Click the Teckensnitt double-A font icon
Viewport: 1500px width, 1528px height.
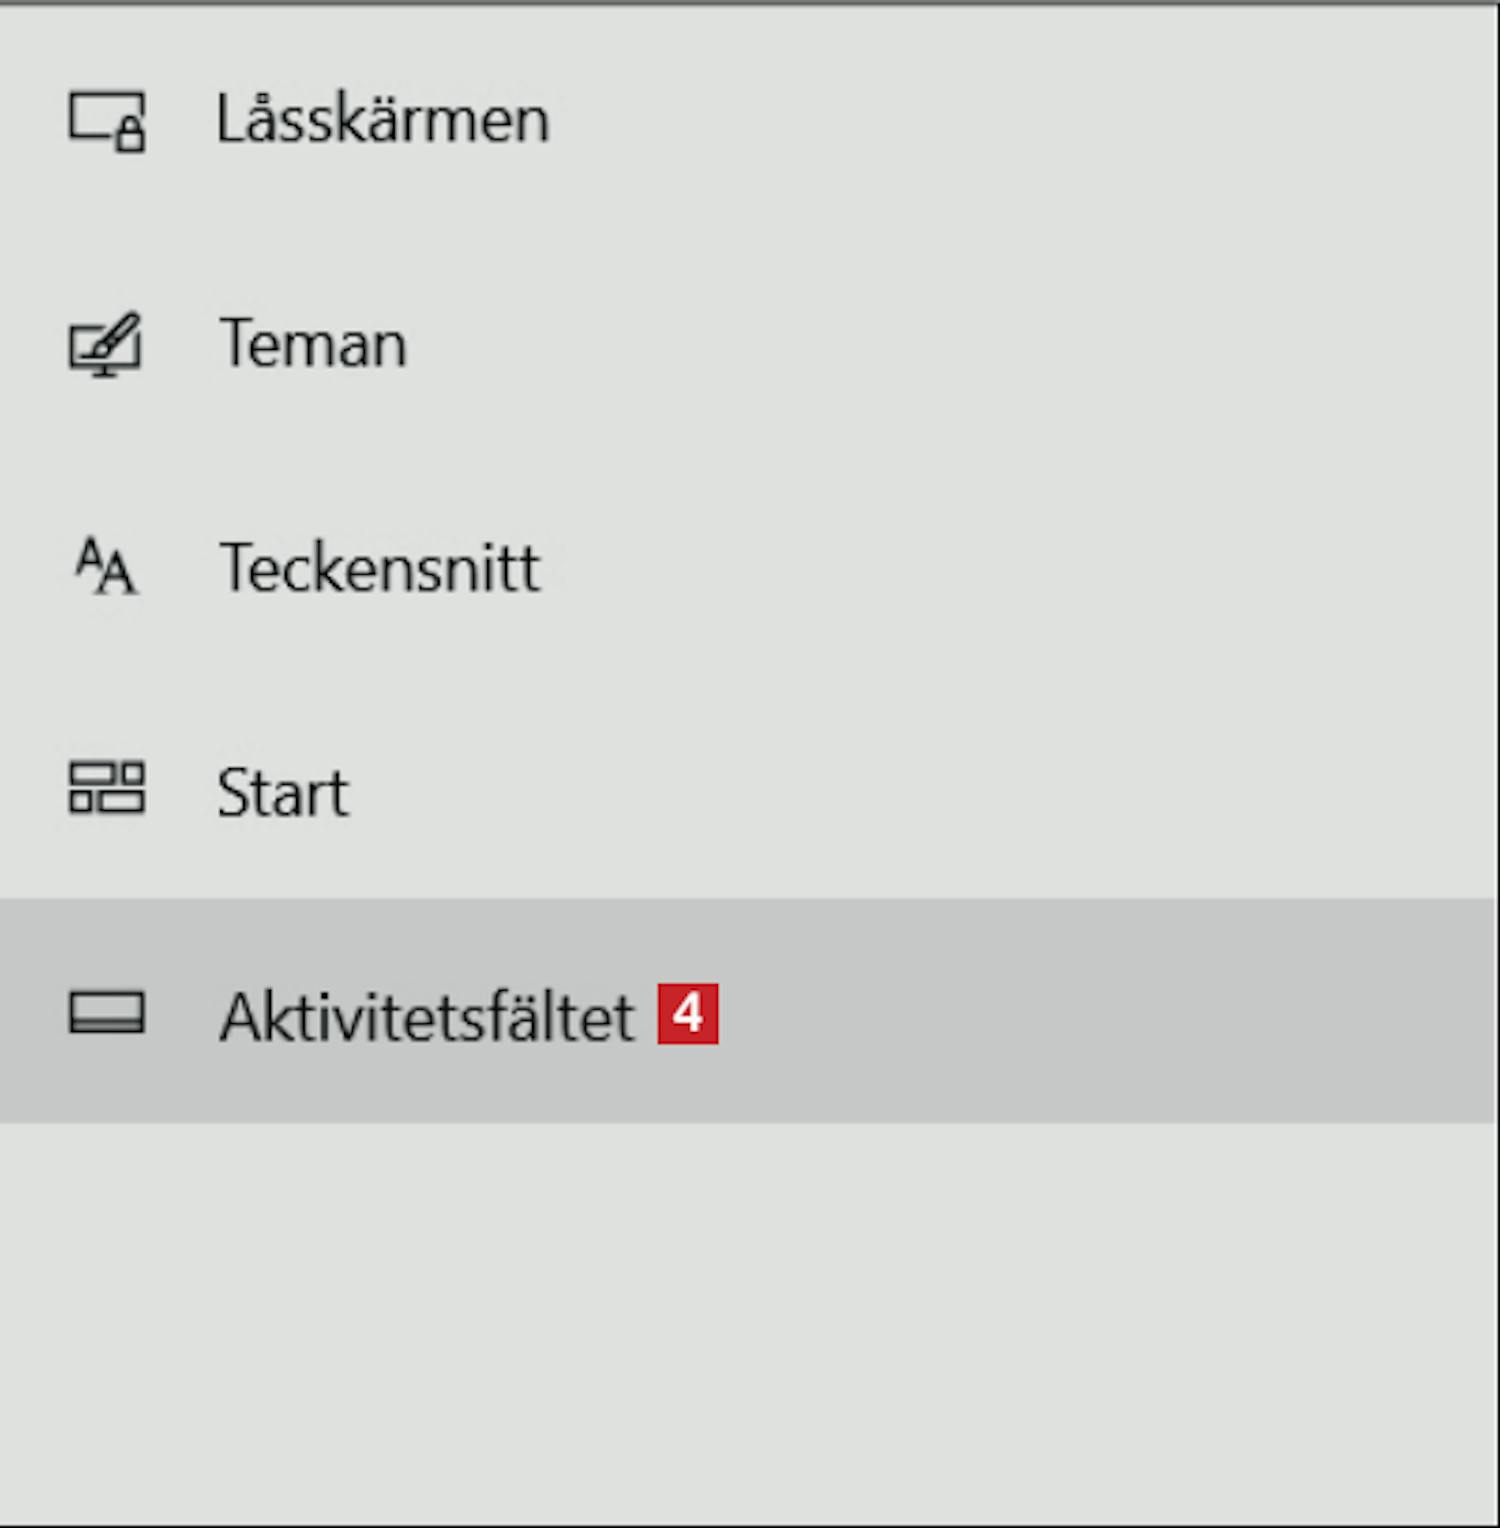coord(106,567)
